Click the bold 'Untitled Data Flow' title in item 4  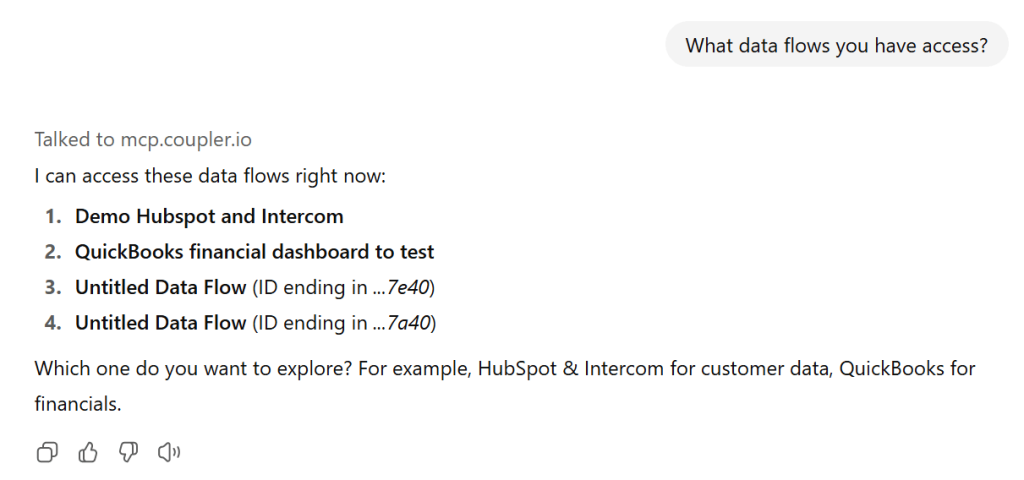click(x=160, y=323)
